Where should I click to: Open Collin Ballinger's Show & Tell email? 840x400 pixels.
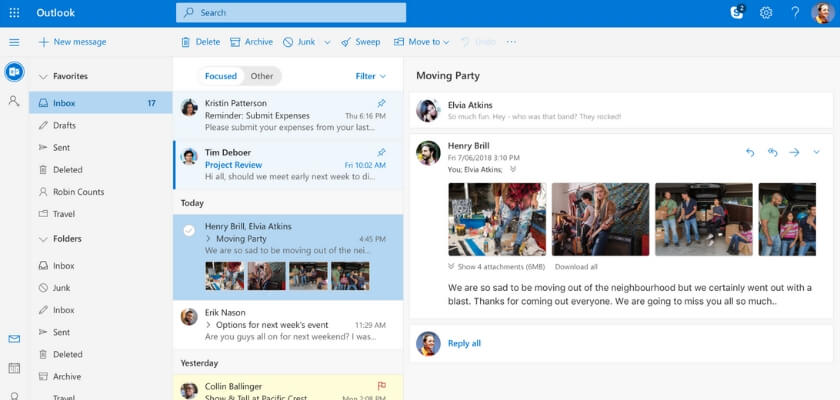288,387
